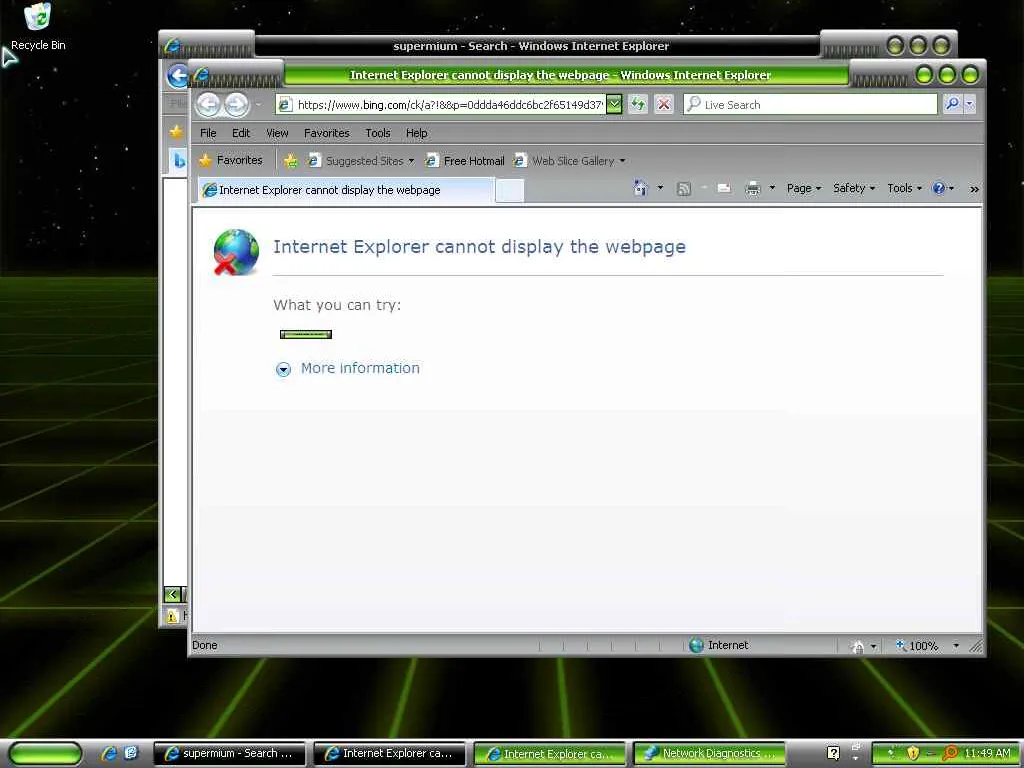Click the back arrow in the supermium Search window
The image size is (1024, 768).
[x=177, y=76]
